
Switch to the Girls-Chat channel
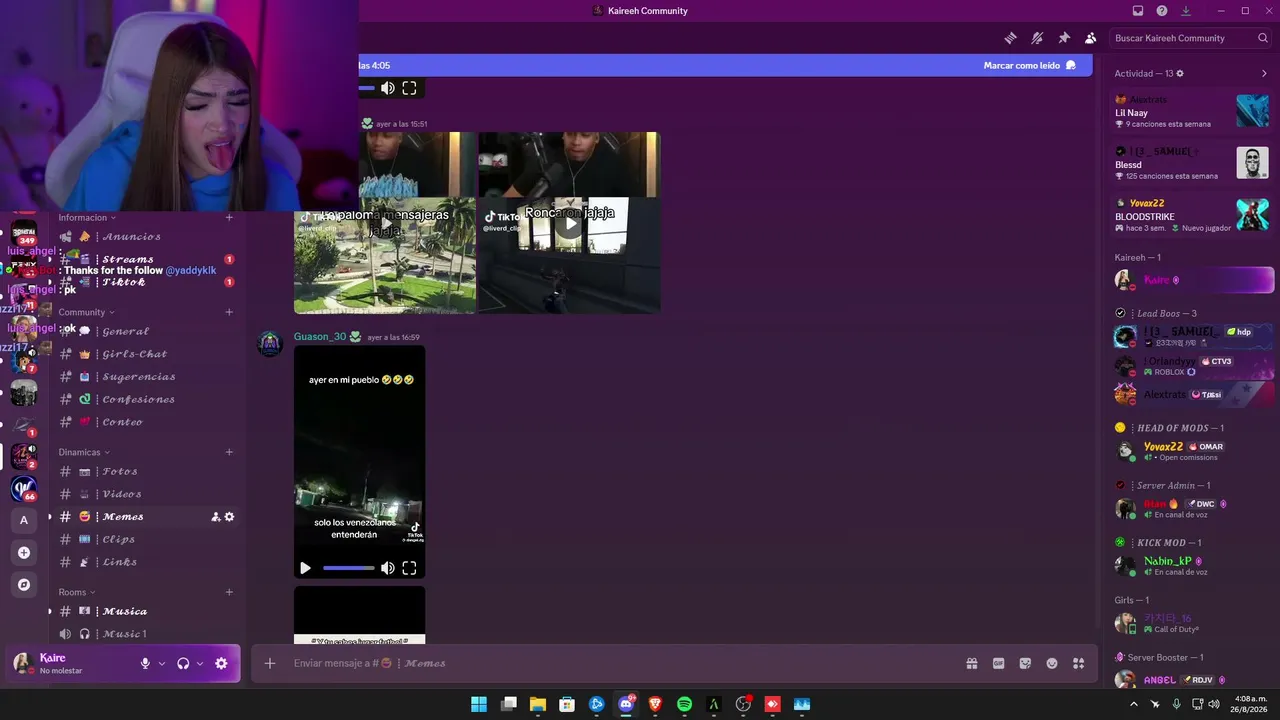[x=146, y=354]
